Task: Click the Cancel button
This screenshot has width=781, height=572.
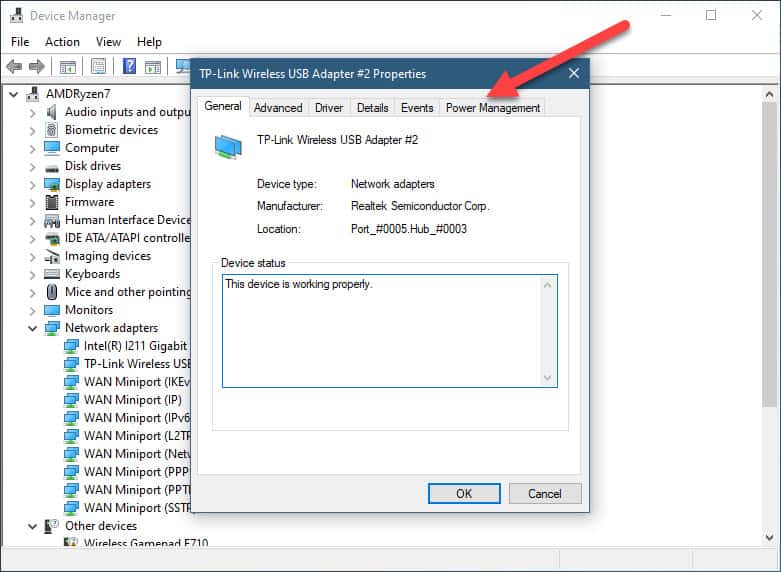Action: click(x=545, y=494)
